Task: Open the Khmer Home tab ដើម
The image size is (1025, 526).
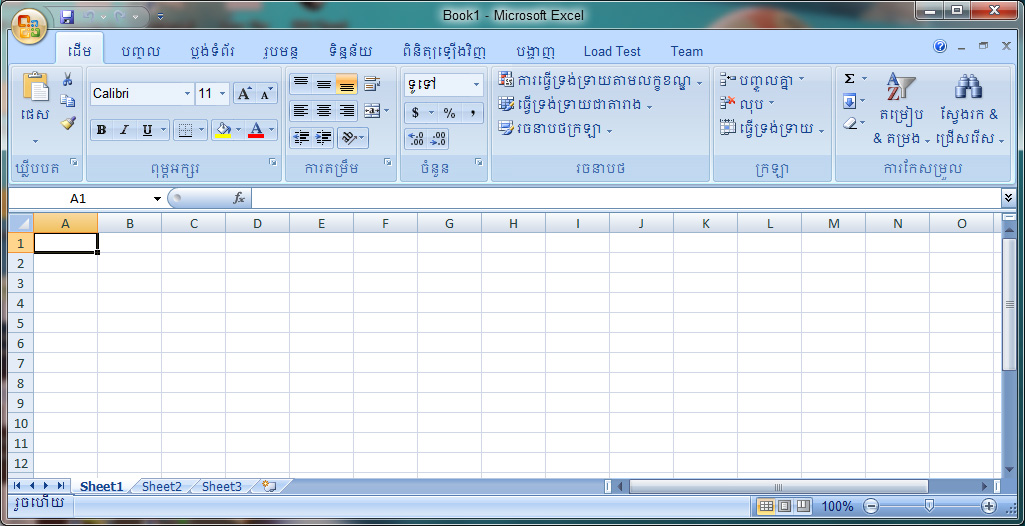Action: [79, 51]
